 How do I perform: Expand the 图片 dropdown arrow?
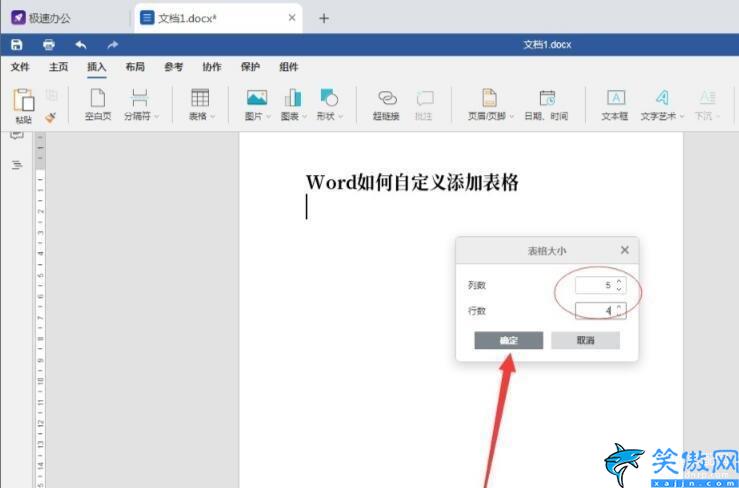click(x=269, y=116)
